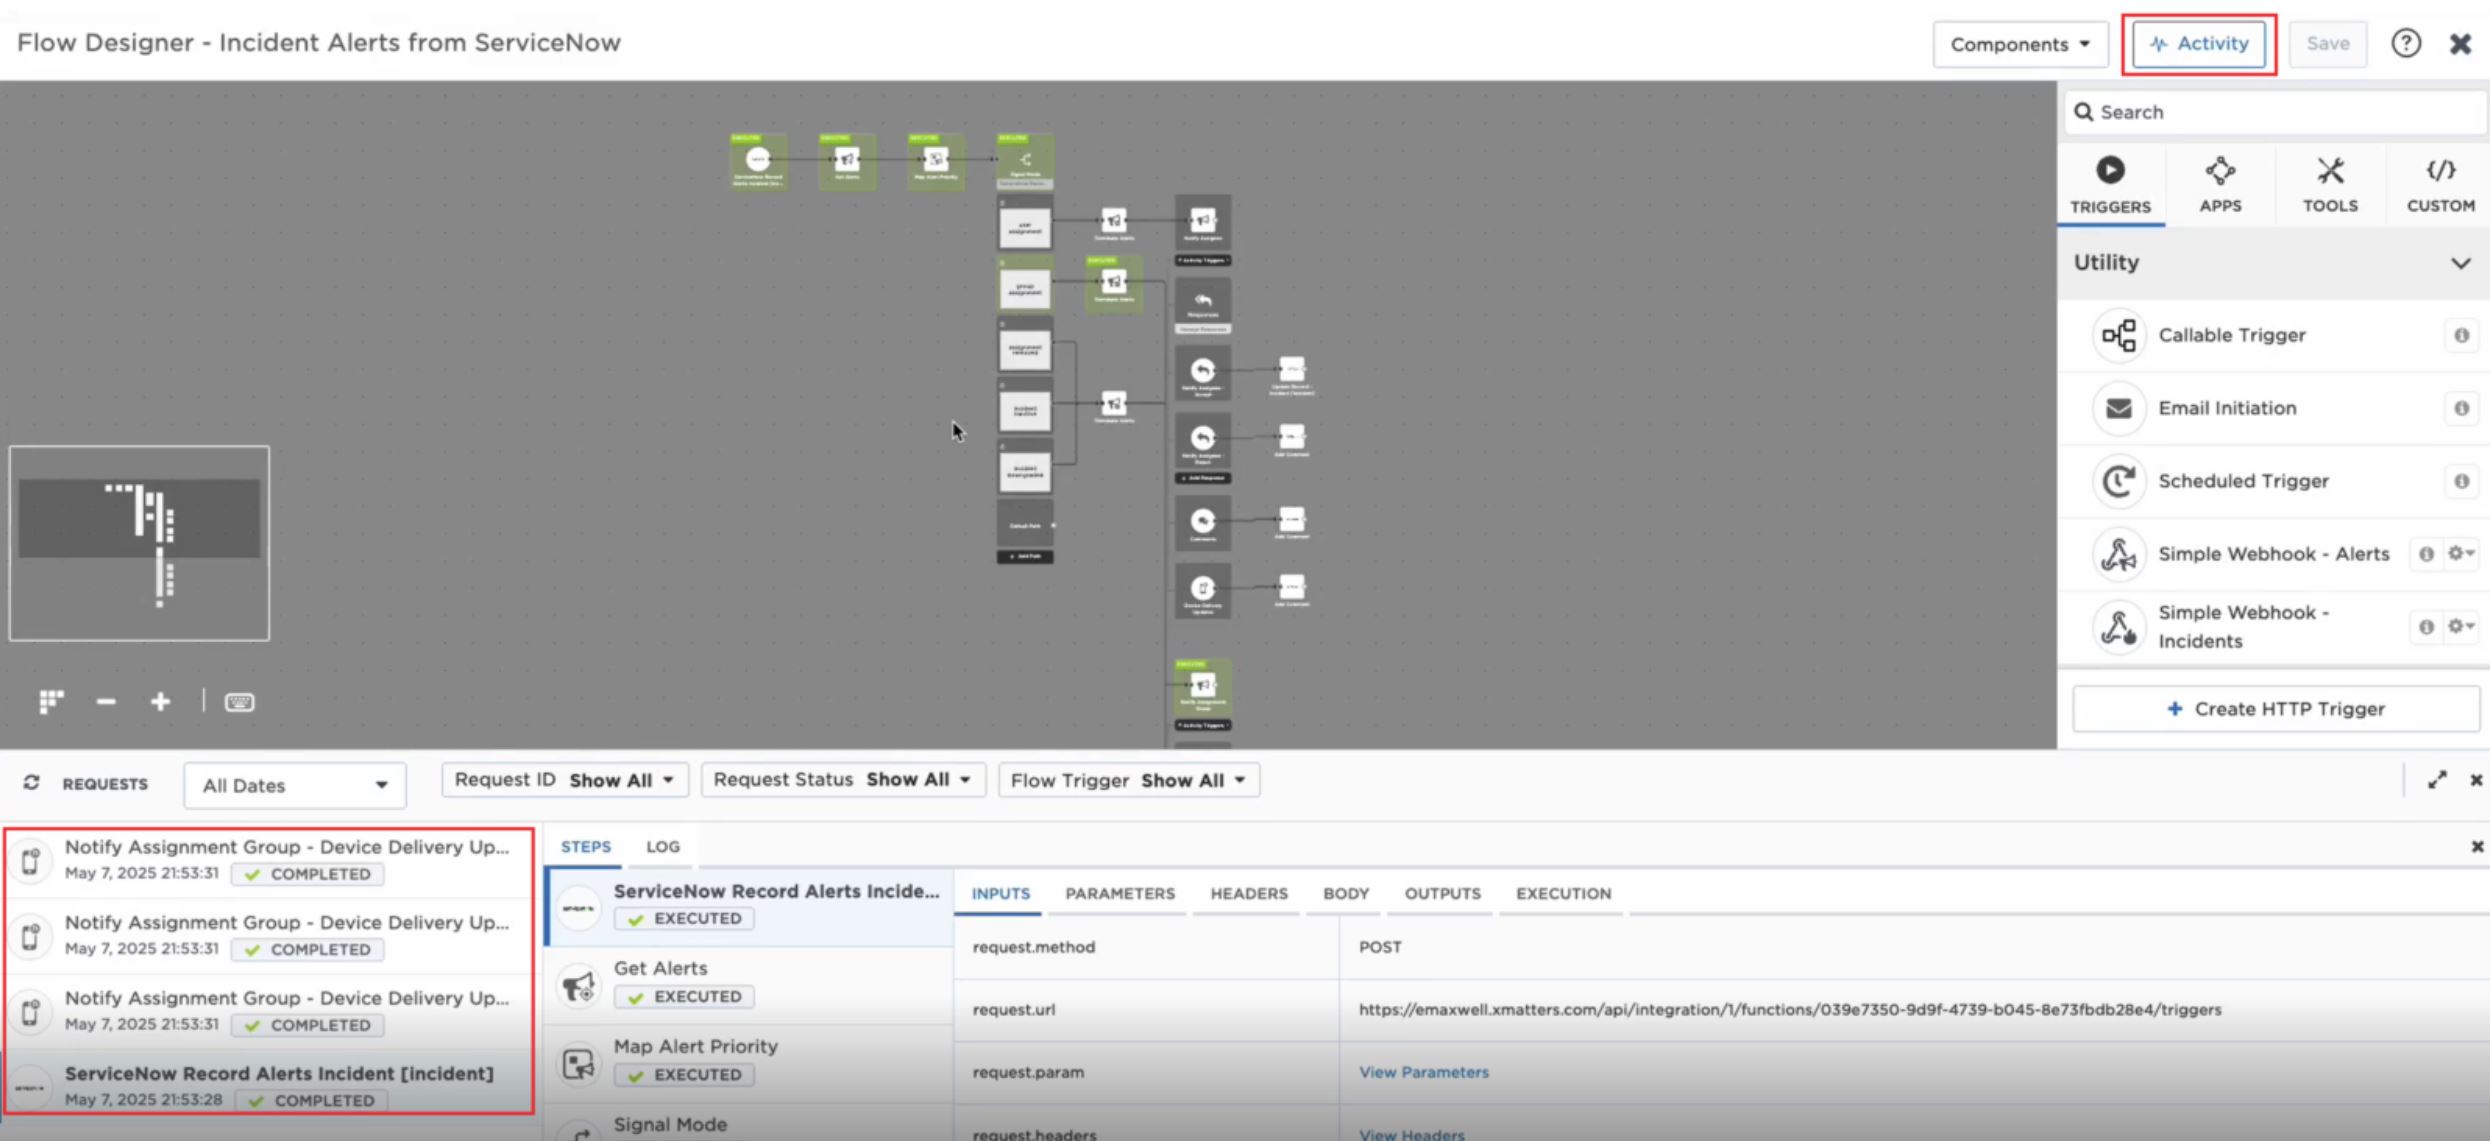The width and height of the screenshot is (2490, 1141).
Task: Open the Parameters tab
Action: (x=1120, y=894)
